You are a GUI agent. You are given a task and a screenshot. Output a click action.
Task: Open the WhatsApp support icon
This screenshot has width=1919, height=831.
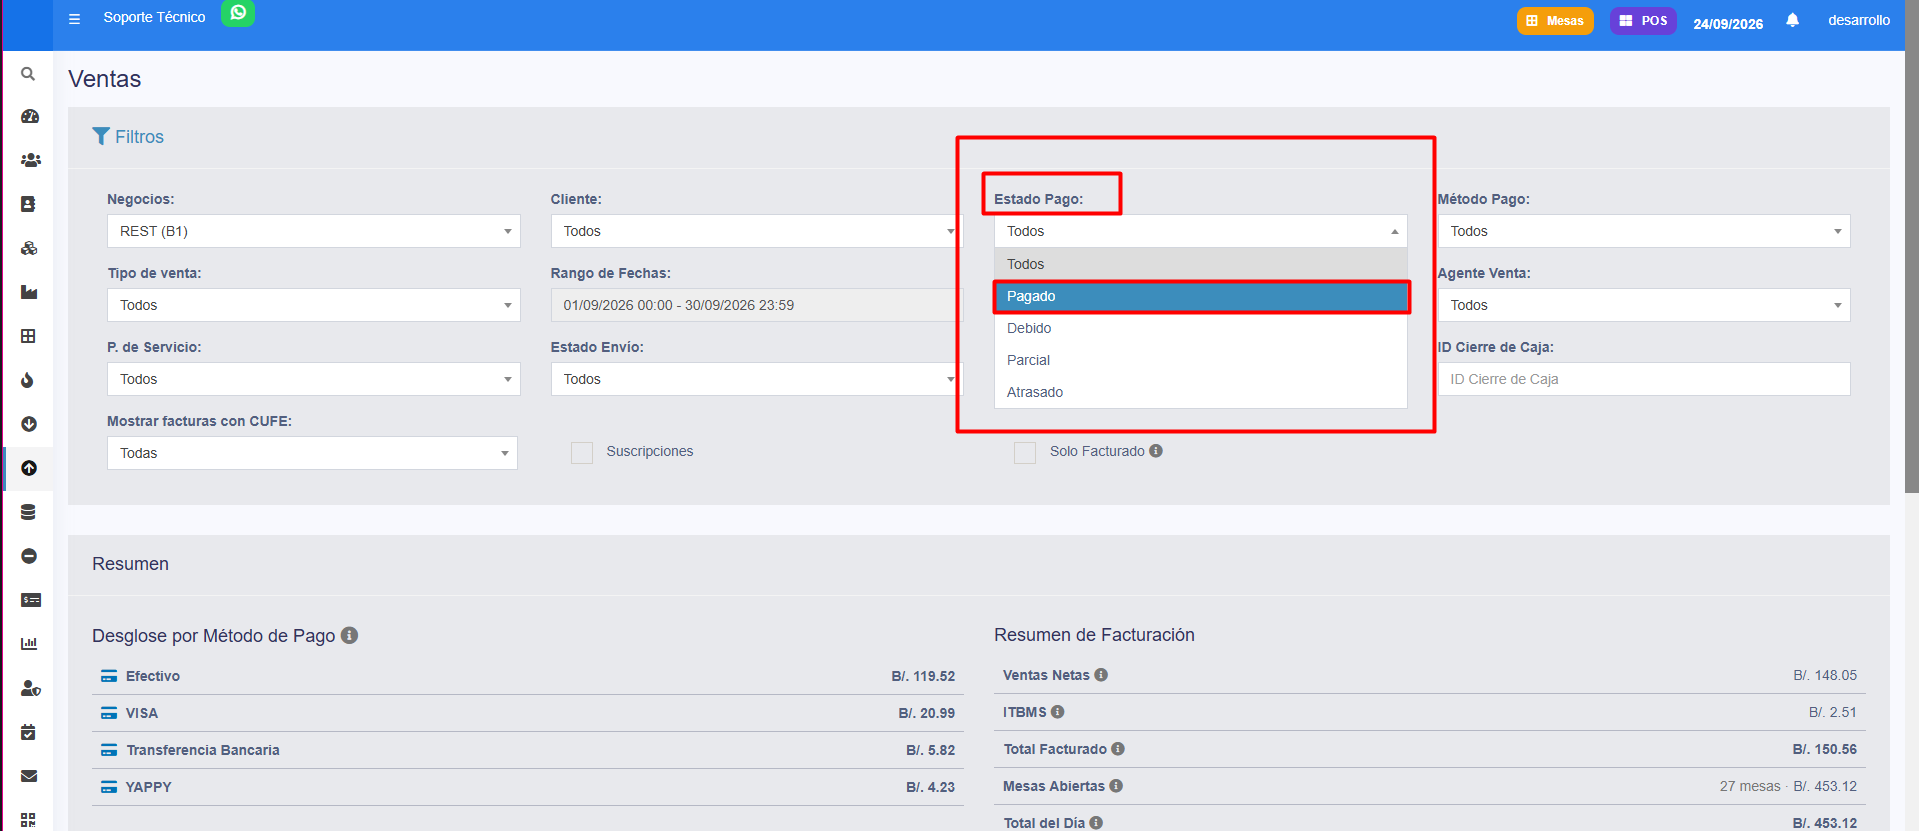pyautogui.click(x=238, y=13)
